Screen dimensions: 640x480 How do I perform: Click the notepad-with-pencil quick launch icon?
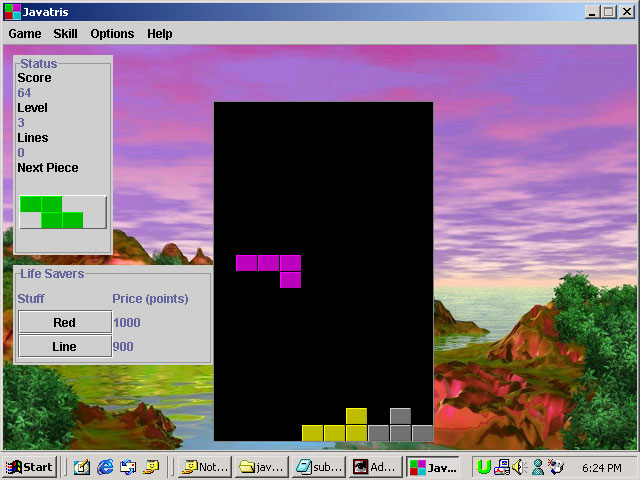82,467
